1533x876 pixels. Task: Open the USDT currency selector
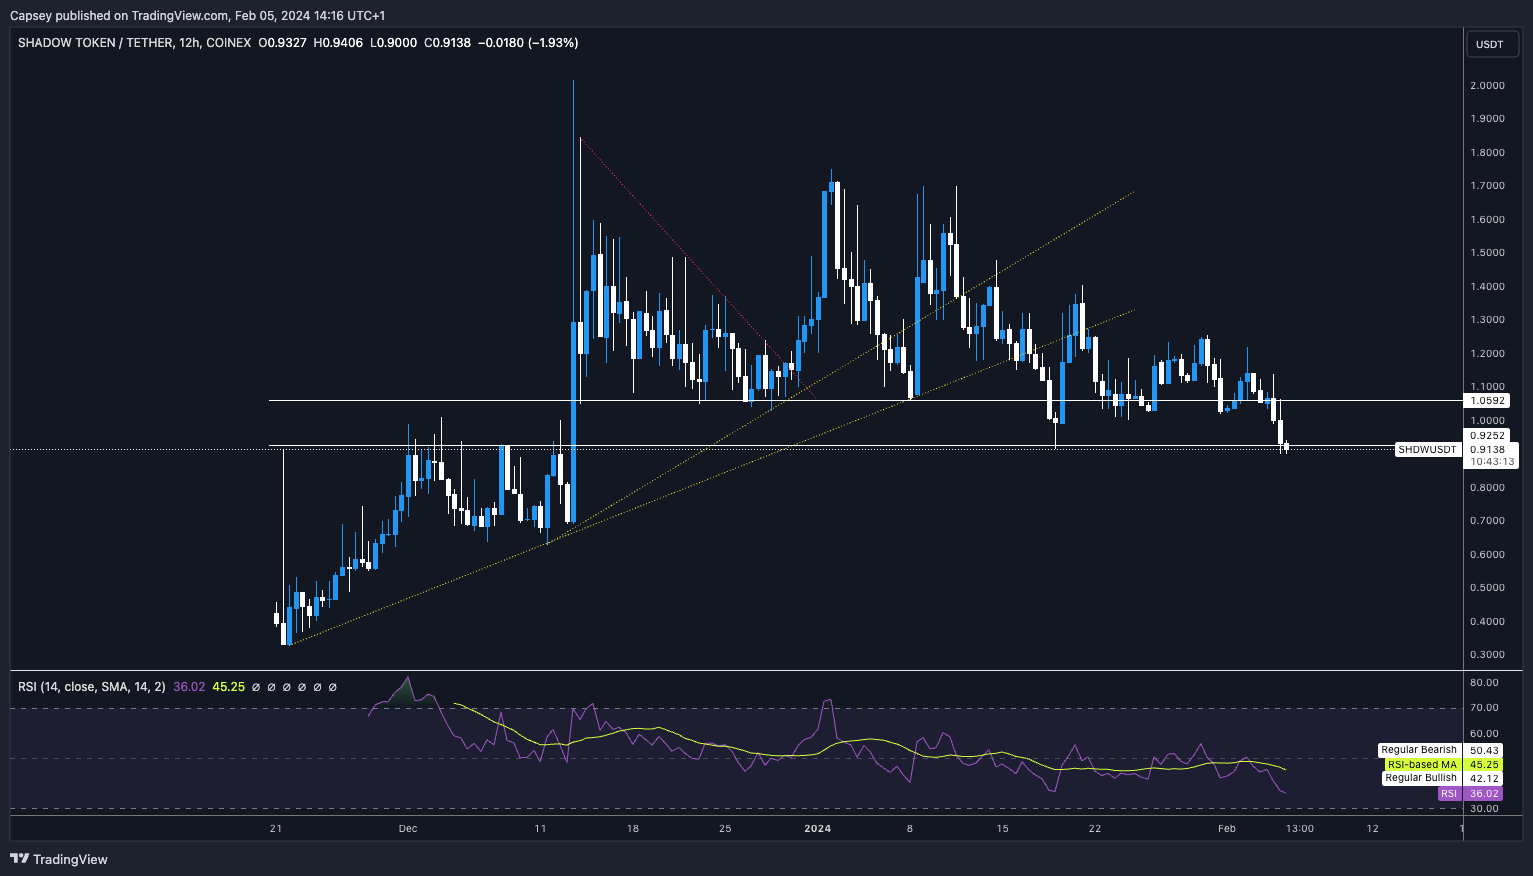pyautogui.click(x=1490, y=44)
